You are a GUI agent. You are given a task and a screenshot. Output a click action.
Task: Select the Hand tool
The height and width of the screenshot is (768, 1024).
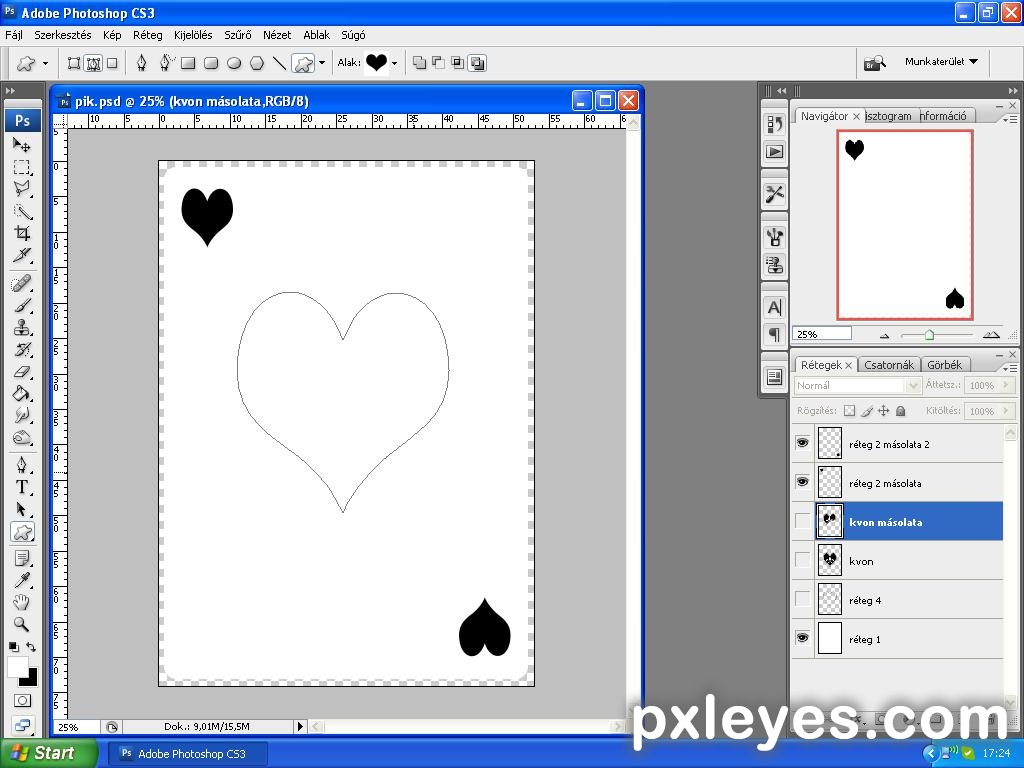[x=22, y=602]
